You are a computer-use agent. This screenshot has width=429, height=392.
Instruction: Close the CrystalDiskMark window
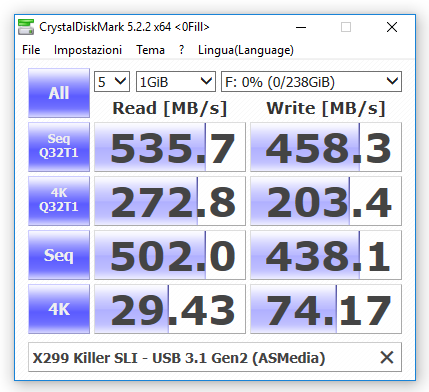coord(392,27)
